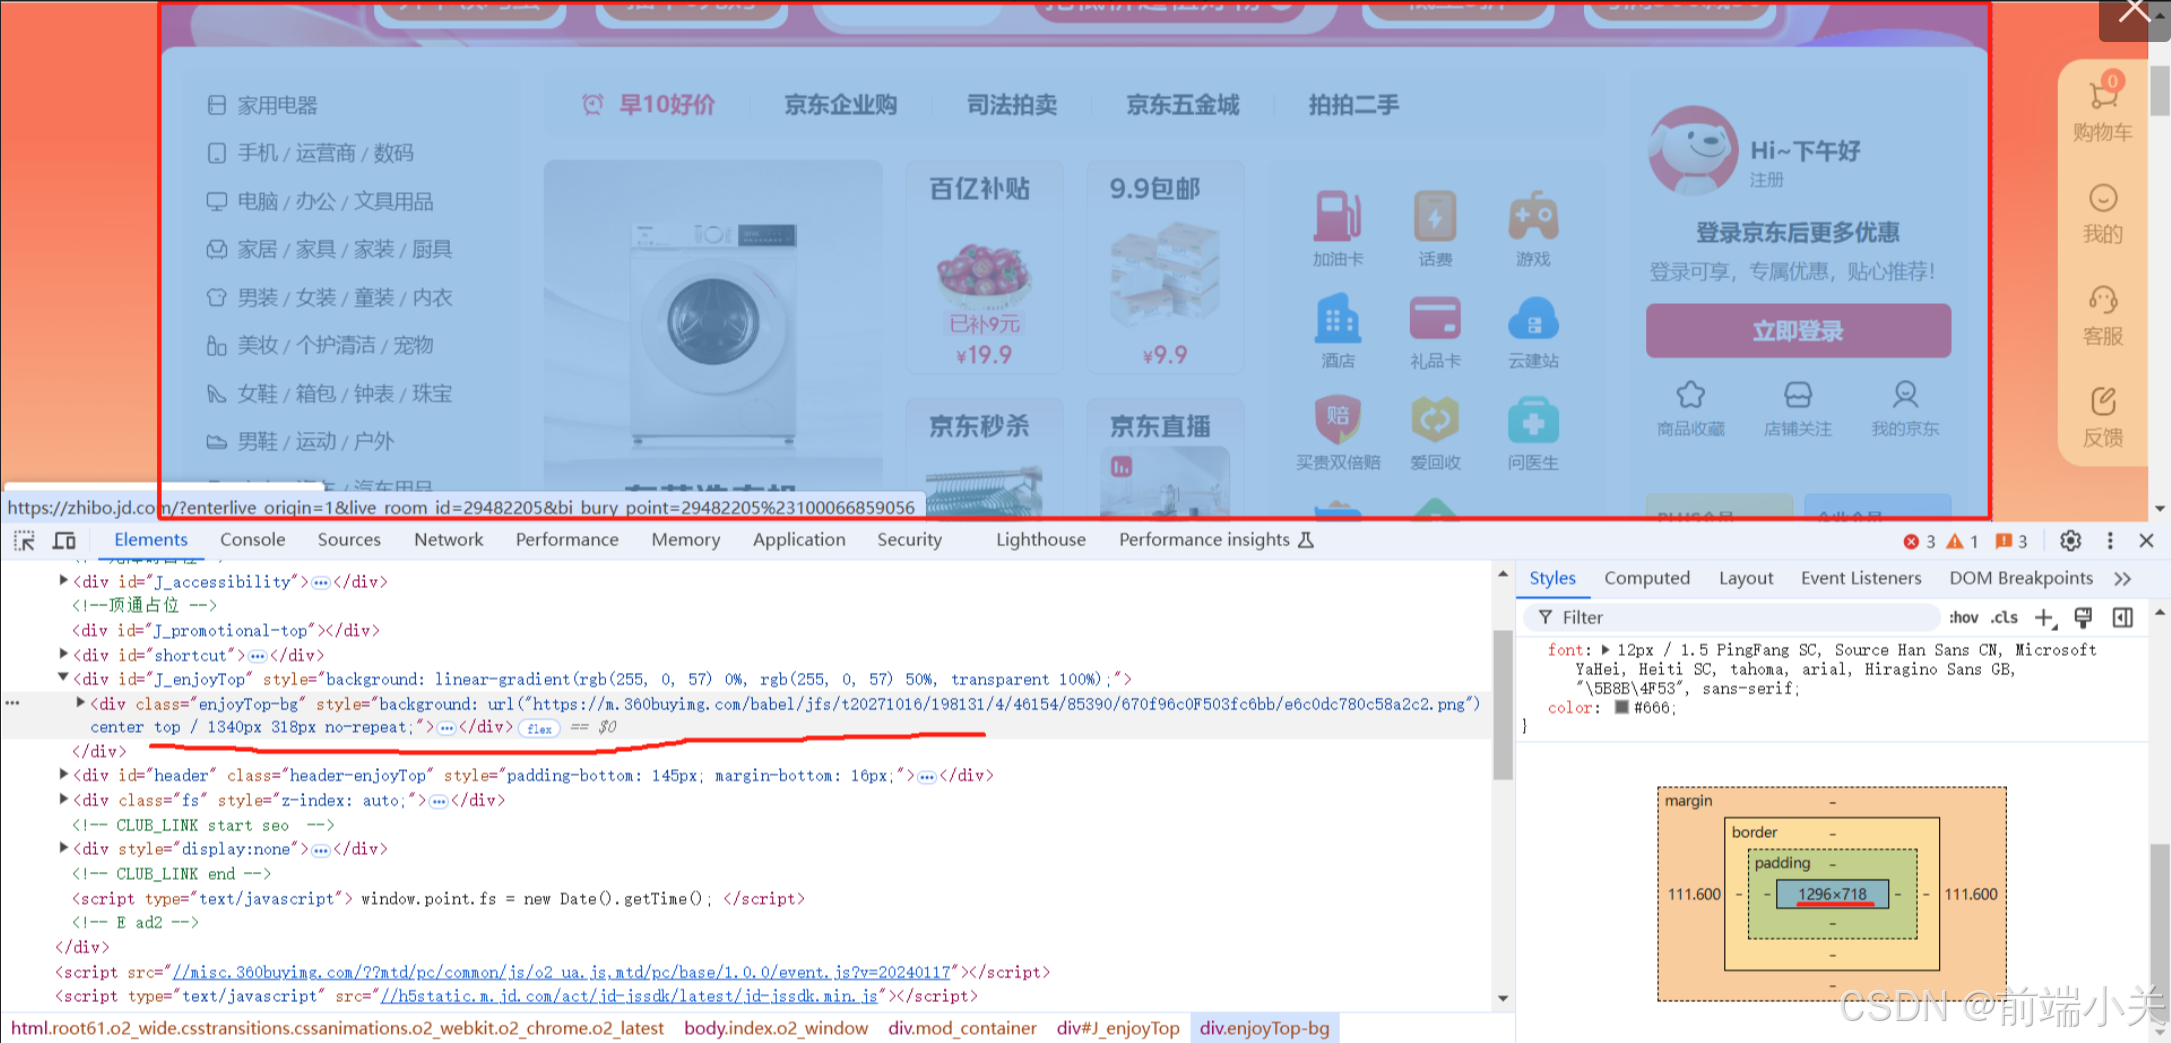Open 反馈 feedback sidebar icon
This screenshot has height=1043, width=2171.
(2103, 402)
